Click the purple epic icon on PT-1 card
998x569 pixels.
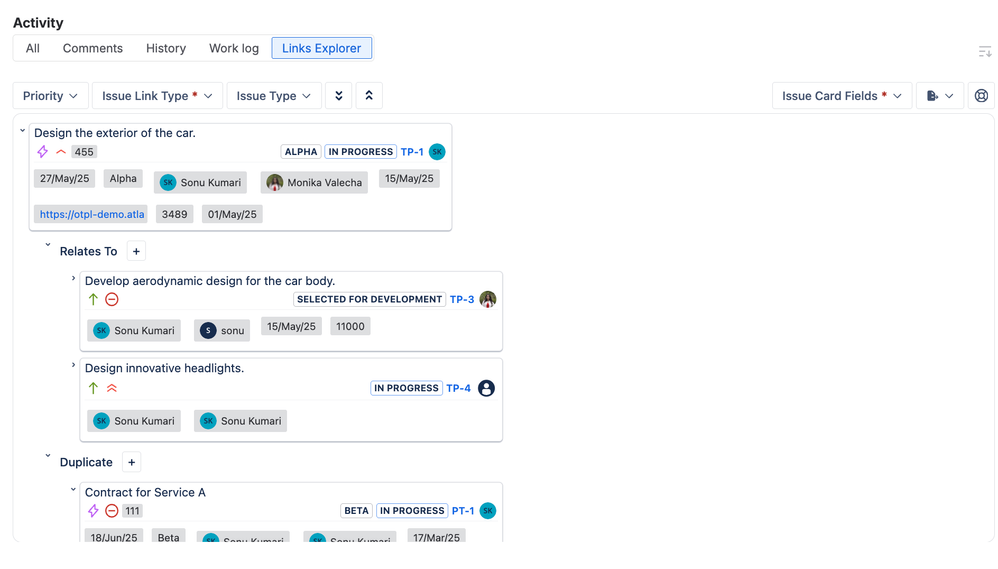[x=93, y=511]
